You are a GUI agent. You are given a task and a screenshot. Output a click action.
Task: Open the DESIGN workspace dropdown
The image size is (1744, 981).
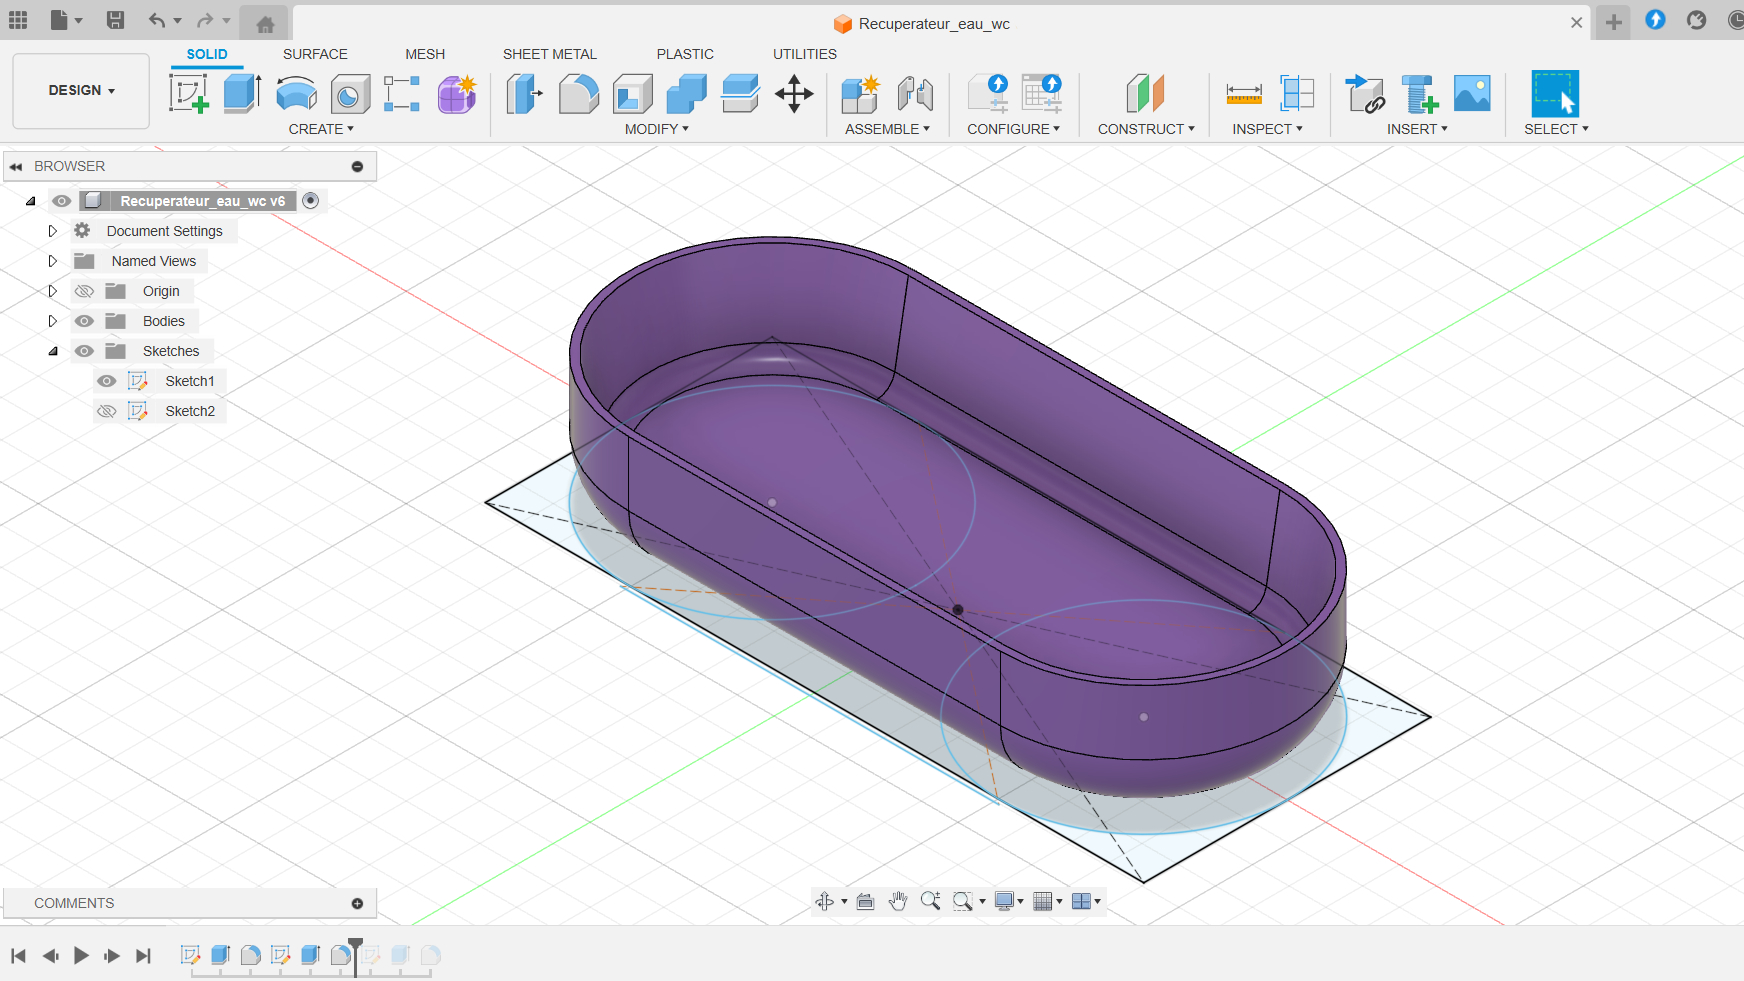(82, 90)
